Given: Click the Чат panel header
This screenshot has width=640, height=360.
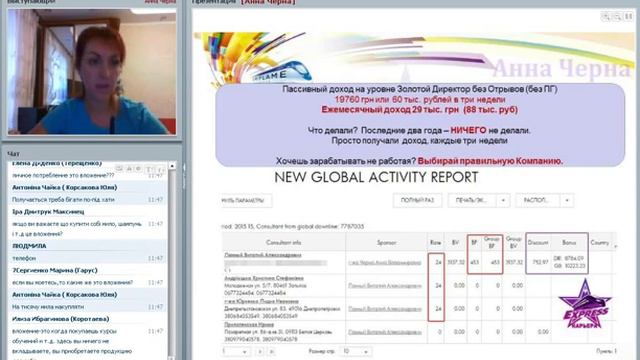Looking at the screenshot, I should pyautogui.click(x=13, y=153).
